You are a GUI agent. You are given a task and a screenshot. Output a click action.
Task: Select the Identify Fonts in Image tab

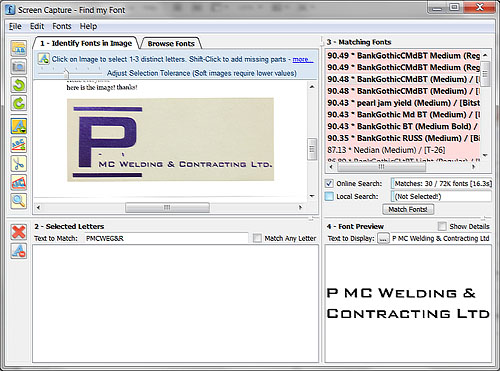tap(86, 43)
